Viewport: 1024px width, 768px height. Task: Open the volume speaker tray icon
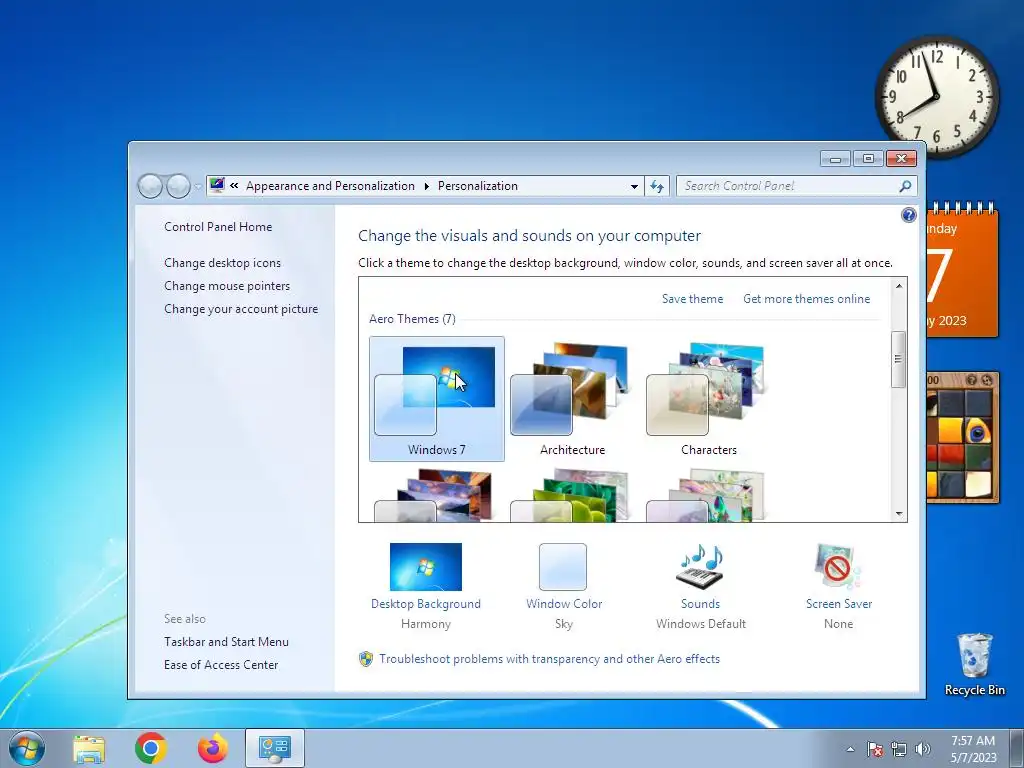(923, 749)
